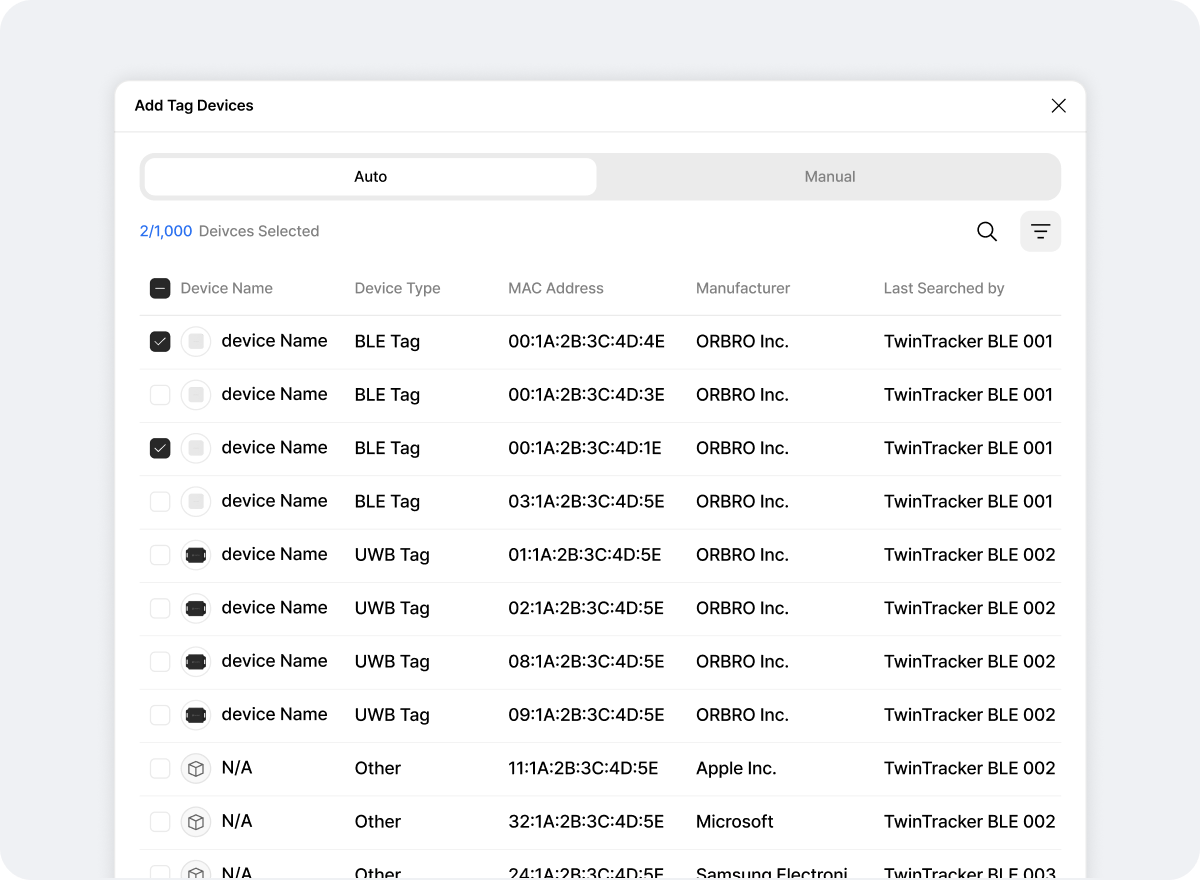This screenshot has height=880, width=1200.
Task: Click the box icon for Apple Inc. device
Action: coord(196,768)
